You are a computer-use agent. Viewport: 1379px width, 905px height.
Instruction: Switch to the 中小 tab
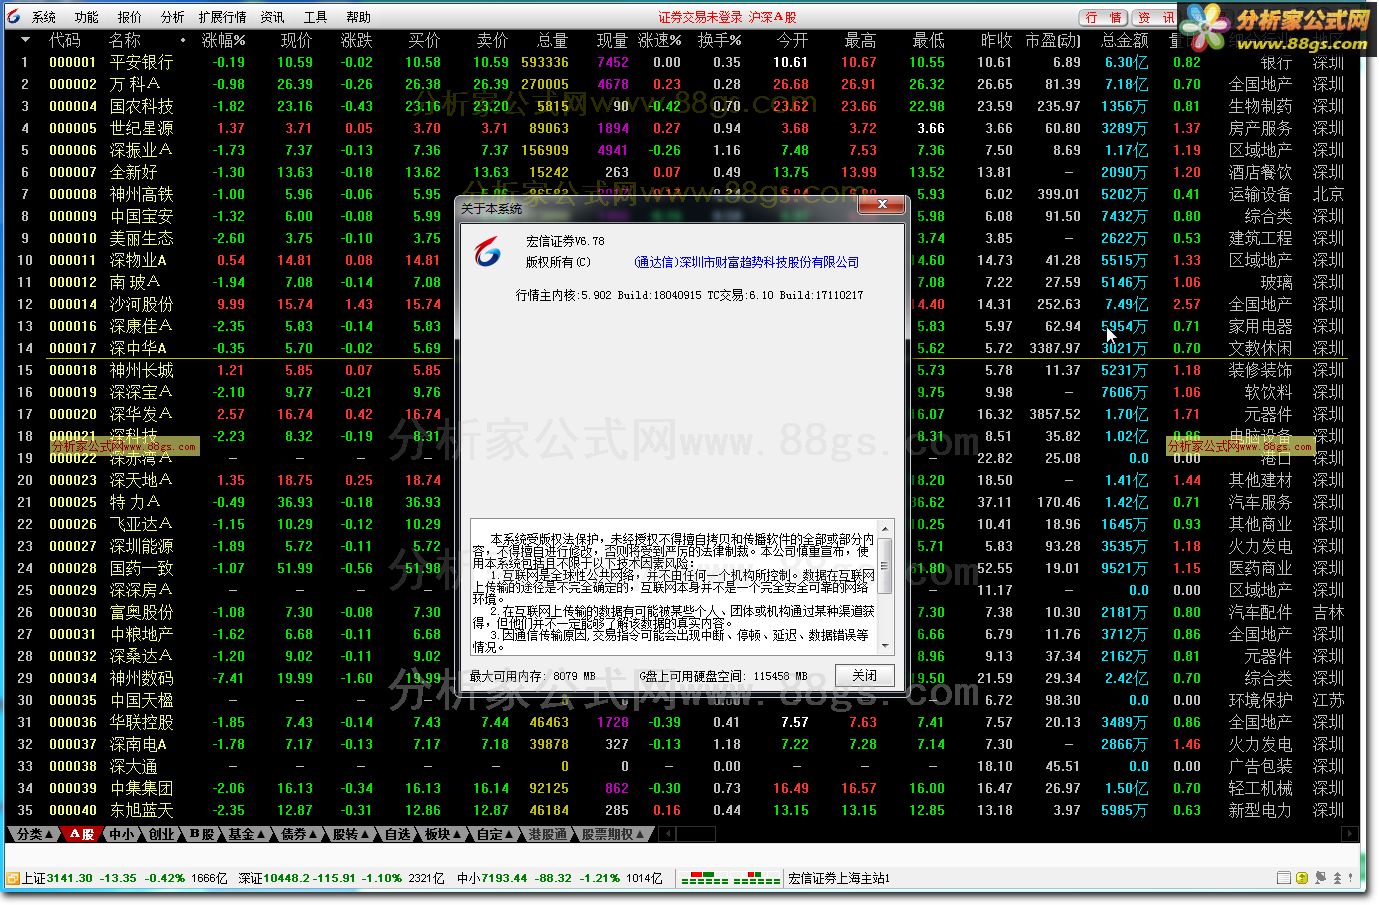click(121, 834)
